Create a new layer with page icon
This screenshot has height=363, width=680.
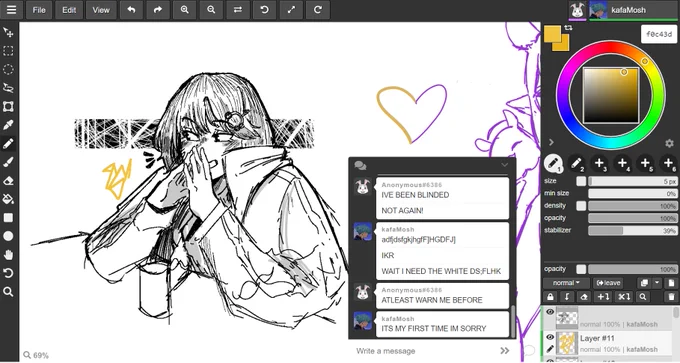pyautogui.click(x=671, y=283)
